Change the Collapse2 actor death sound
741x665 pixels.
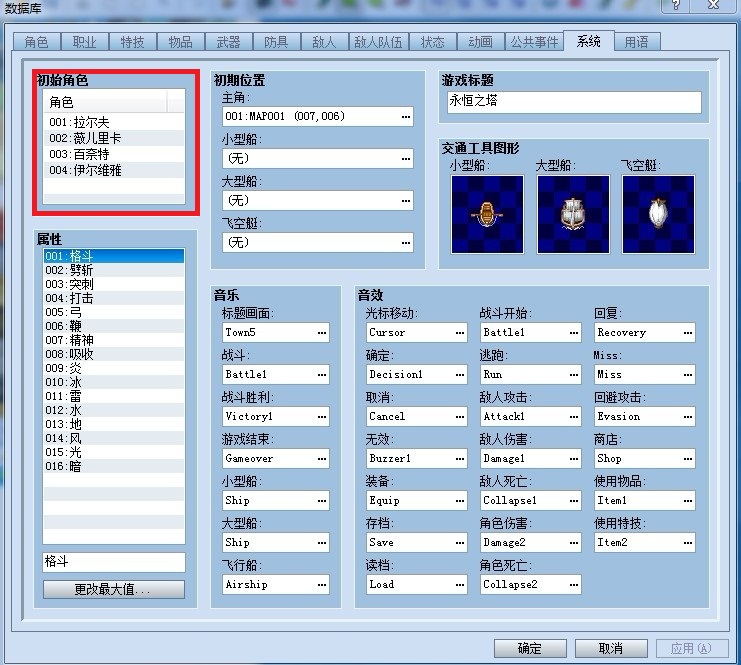pos(531,584)
